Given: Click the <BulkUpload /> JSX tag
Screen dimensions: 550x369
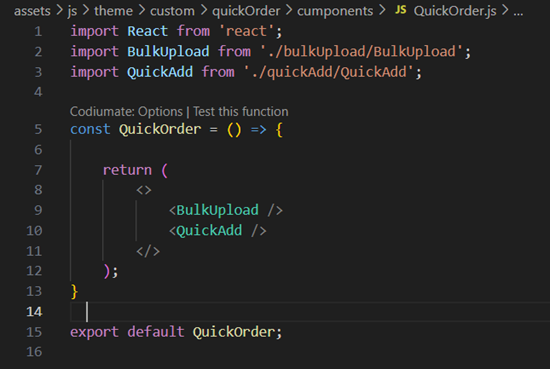Looking at the screenshot, I should point(226,210).
